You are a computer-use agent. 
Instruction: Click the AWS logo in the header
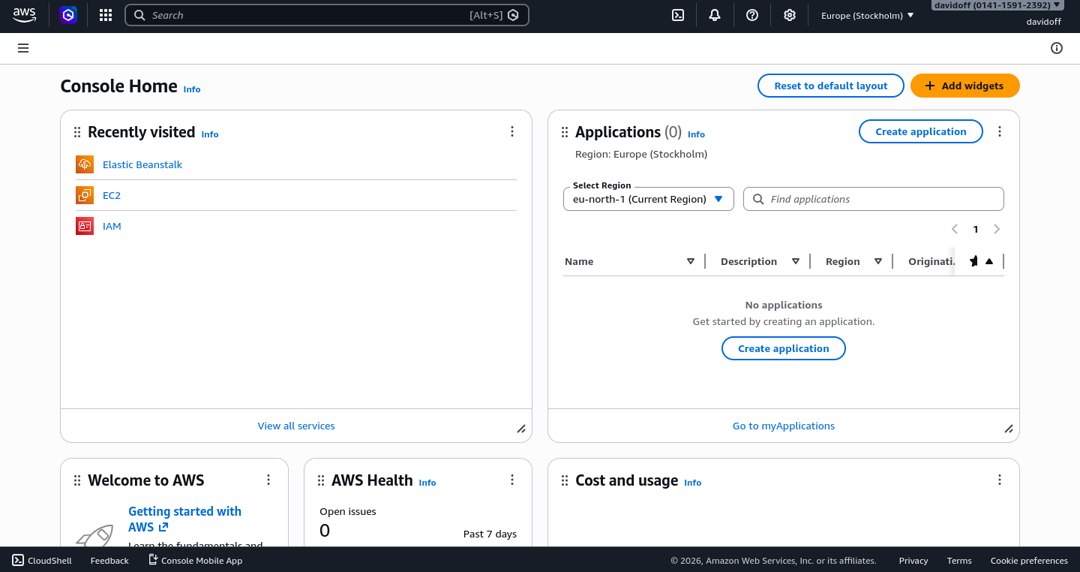point(24,15)
